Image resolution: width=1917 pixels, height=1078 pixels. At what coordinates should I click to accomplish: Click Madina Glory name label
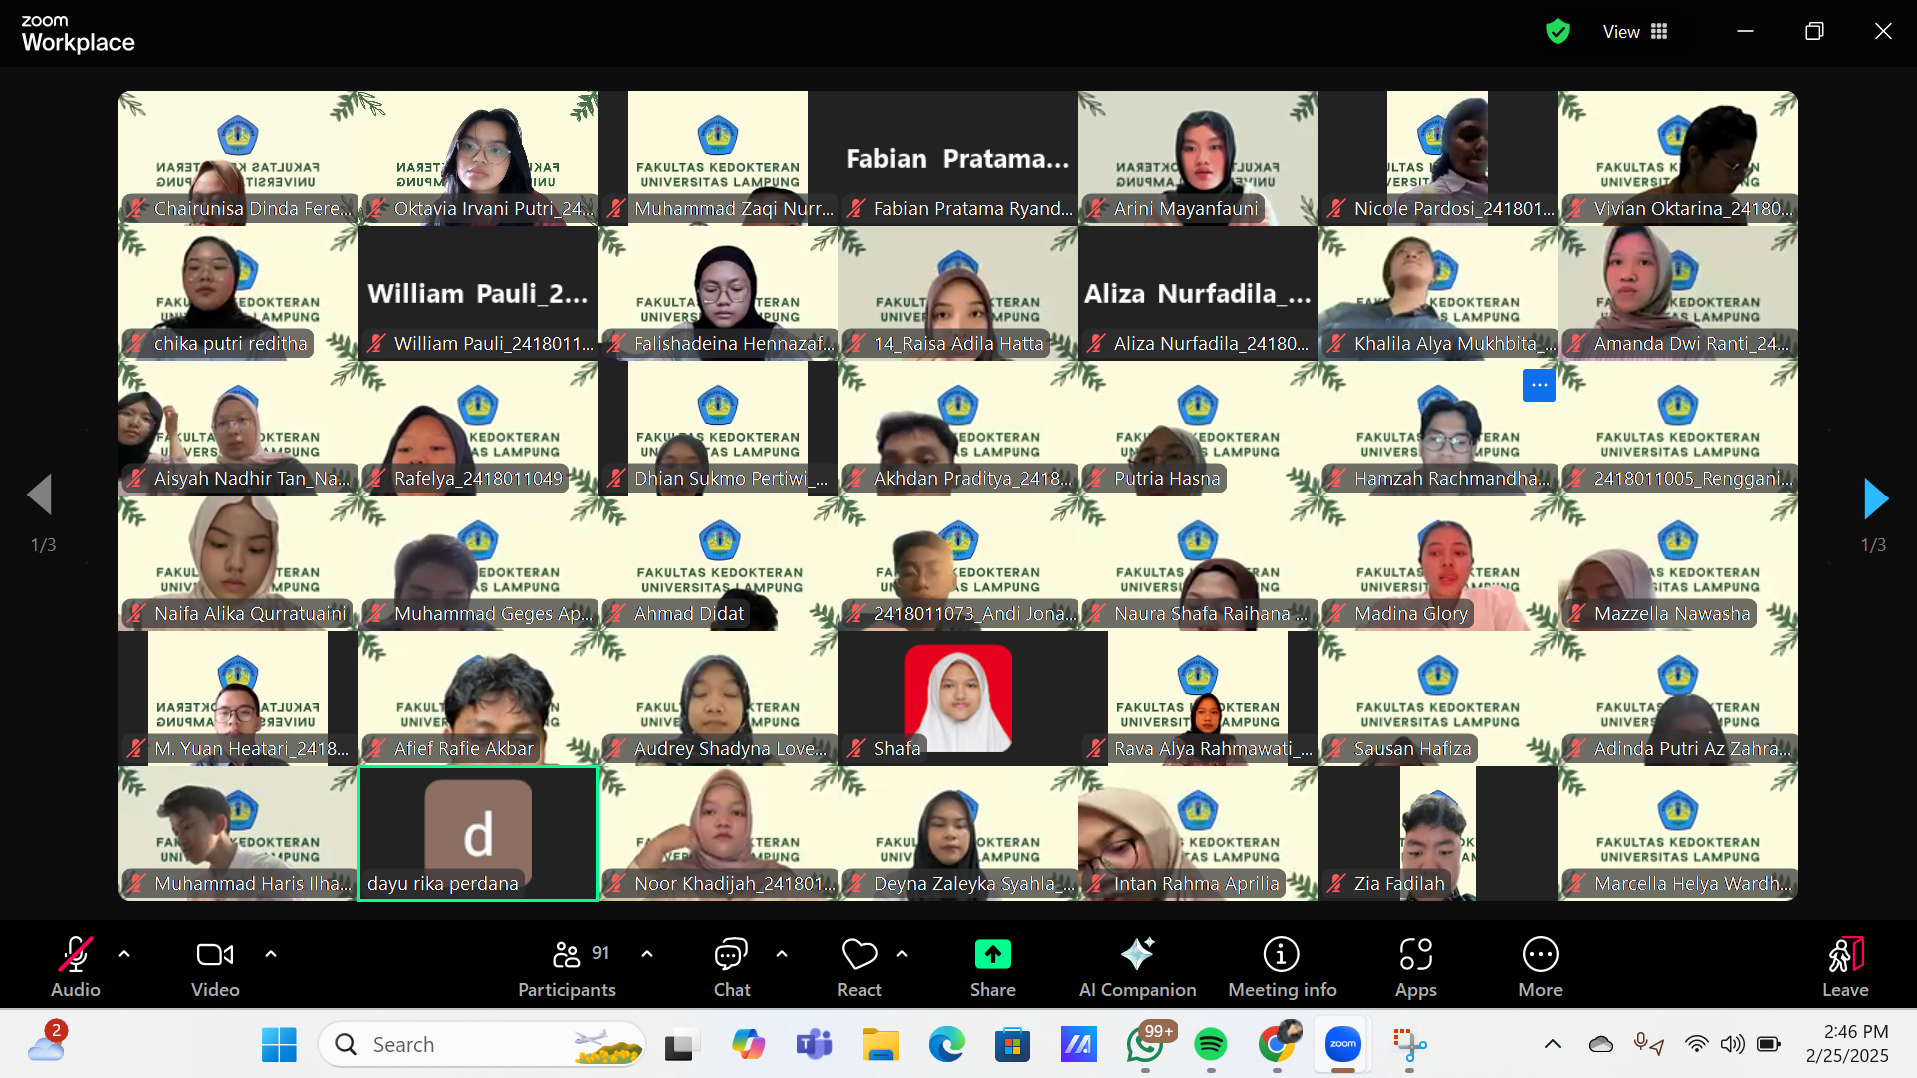pos(1411,614)
